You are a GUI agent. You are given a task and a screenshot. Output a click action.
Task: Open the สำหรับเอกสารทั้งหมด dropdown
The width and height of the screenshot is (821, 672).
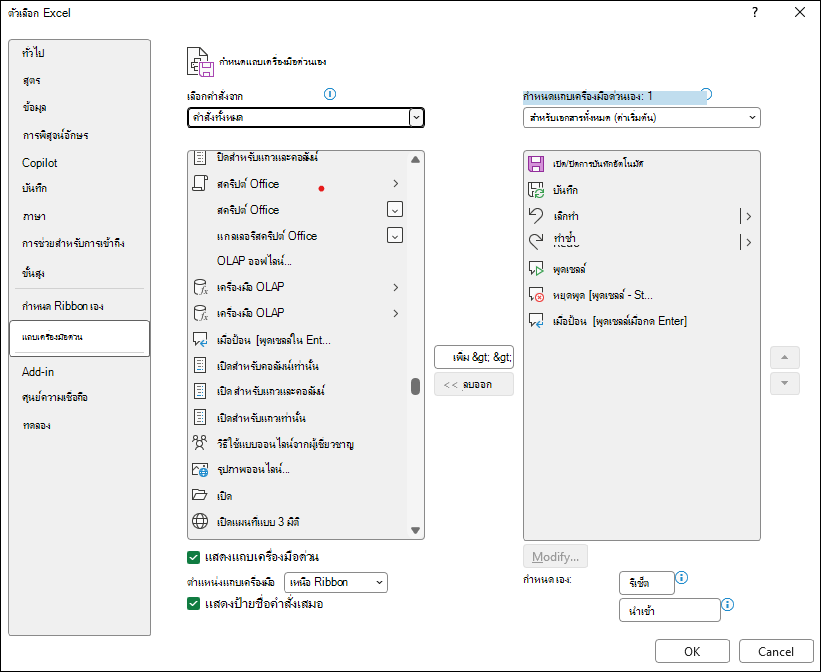tap(641, 118)
